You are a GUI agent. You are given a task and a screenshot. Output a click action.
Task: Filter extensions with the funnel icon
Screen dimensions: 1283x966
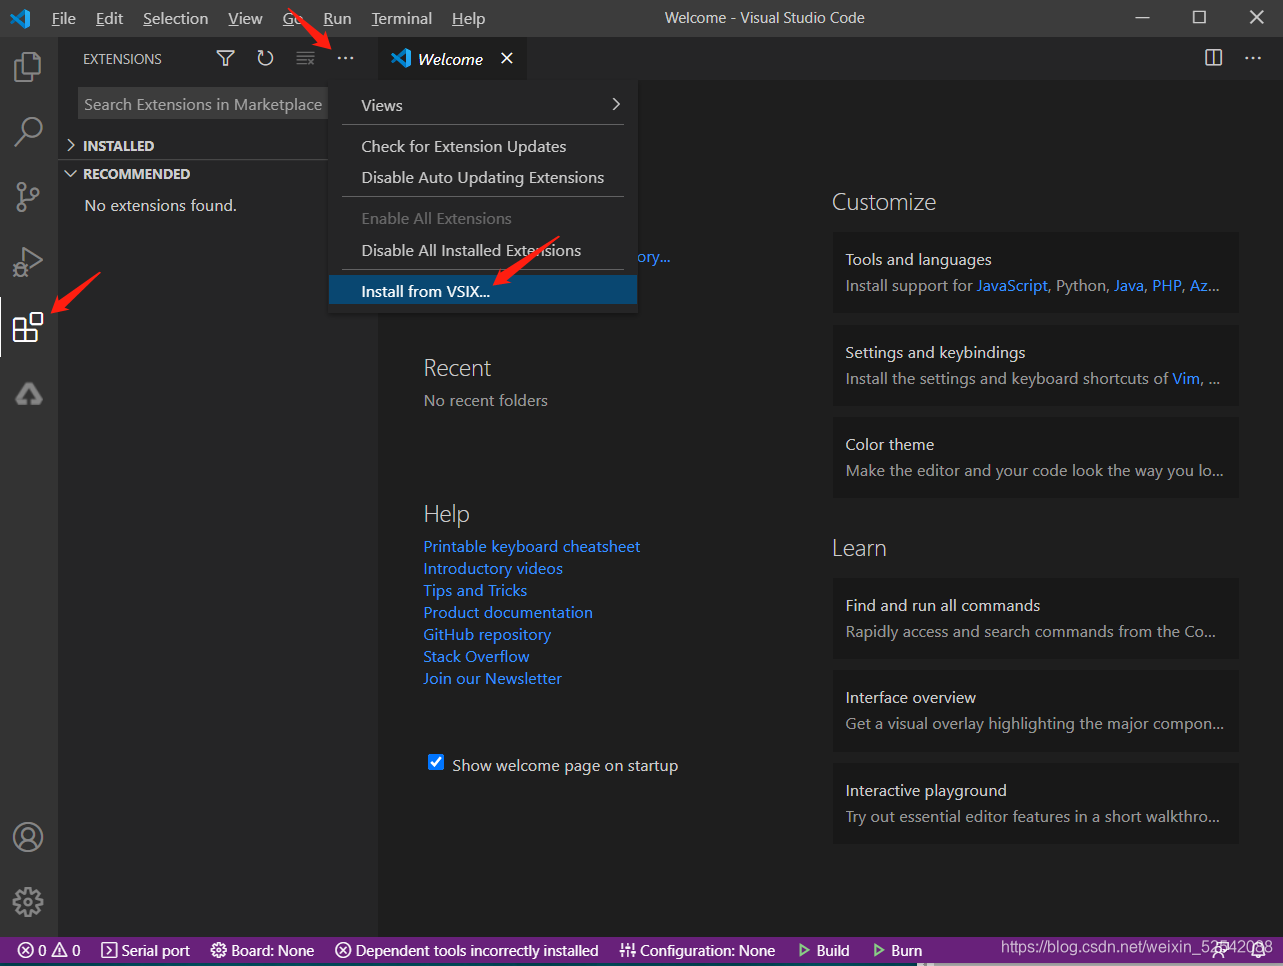[x=225, y=59]
